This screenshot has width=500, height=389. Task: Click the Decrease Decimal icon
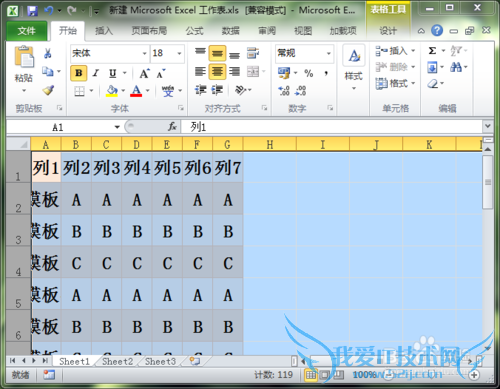[x=300, y=90]
